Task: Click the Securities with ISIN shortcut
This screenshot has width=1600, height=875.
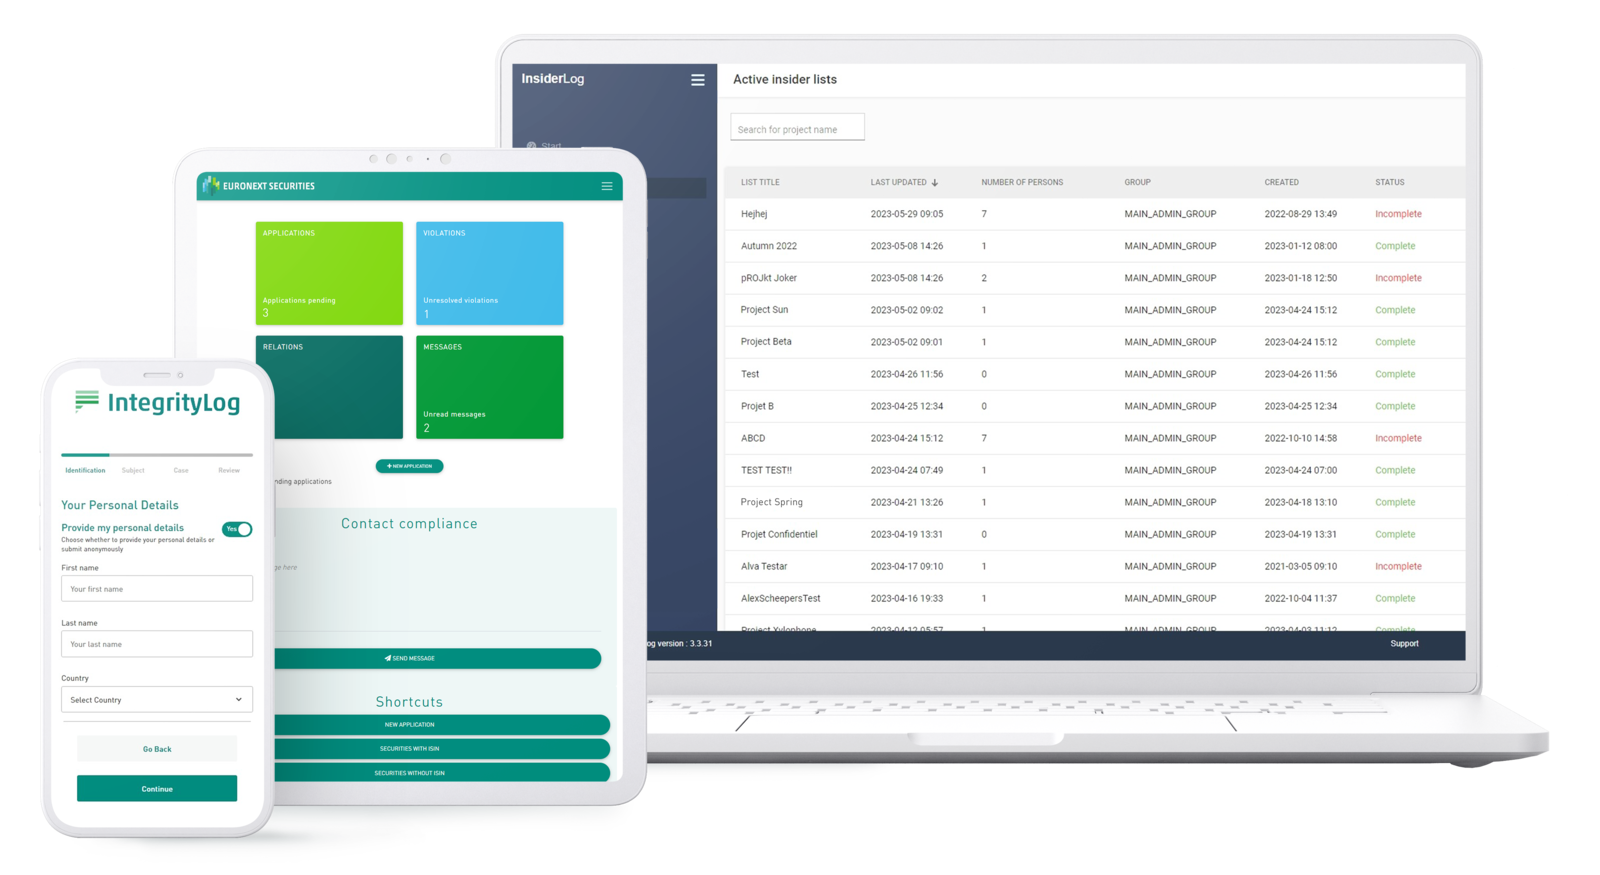Action: 441,749
